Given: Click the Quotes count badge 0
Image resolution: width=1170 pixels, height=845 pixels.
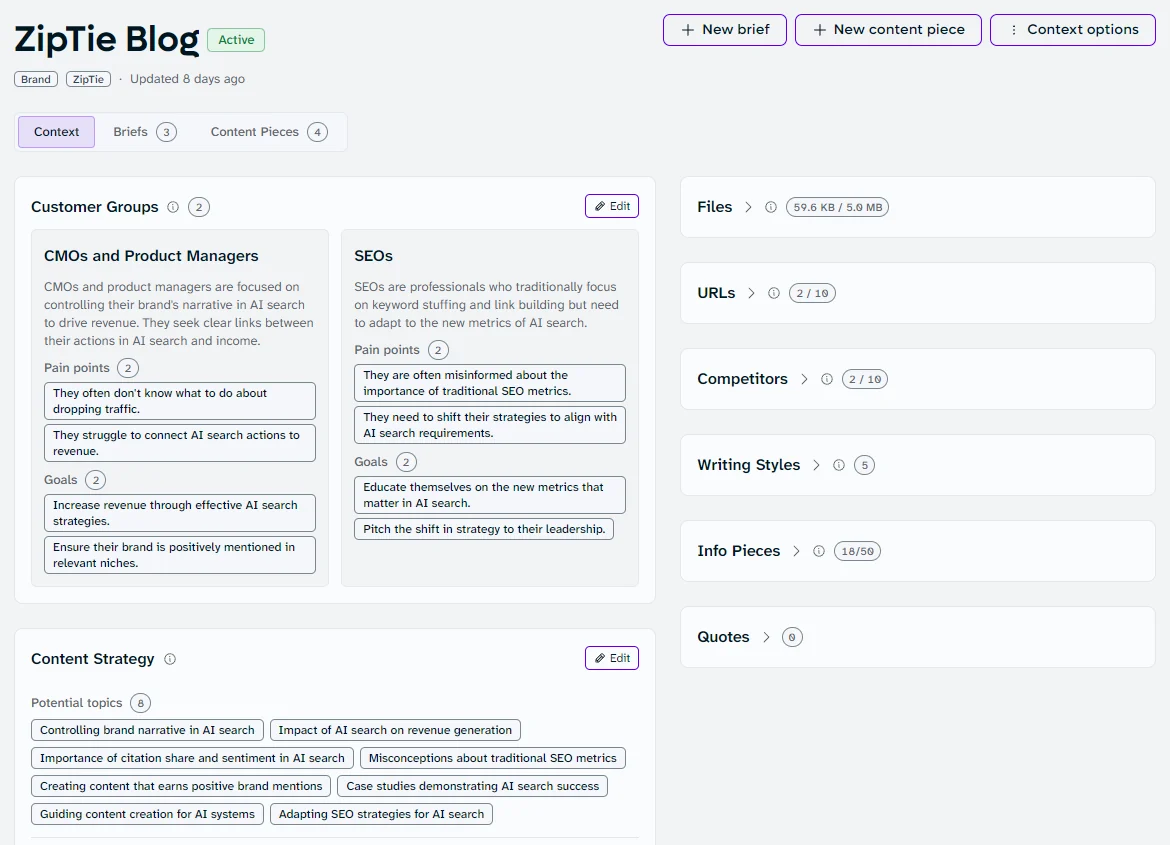Looking at the screenshot, I should (x=792, y=637).
